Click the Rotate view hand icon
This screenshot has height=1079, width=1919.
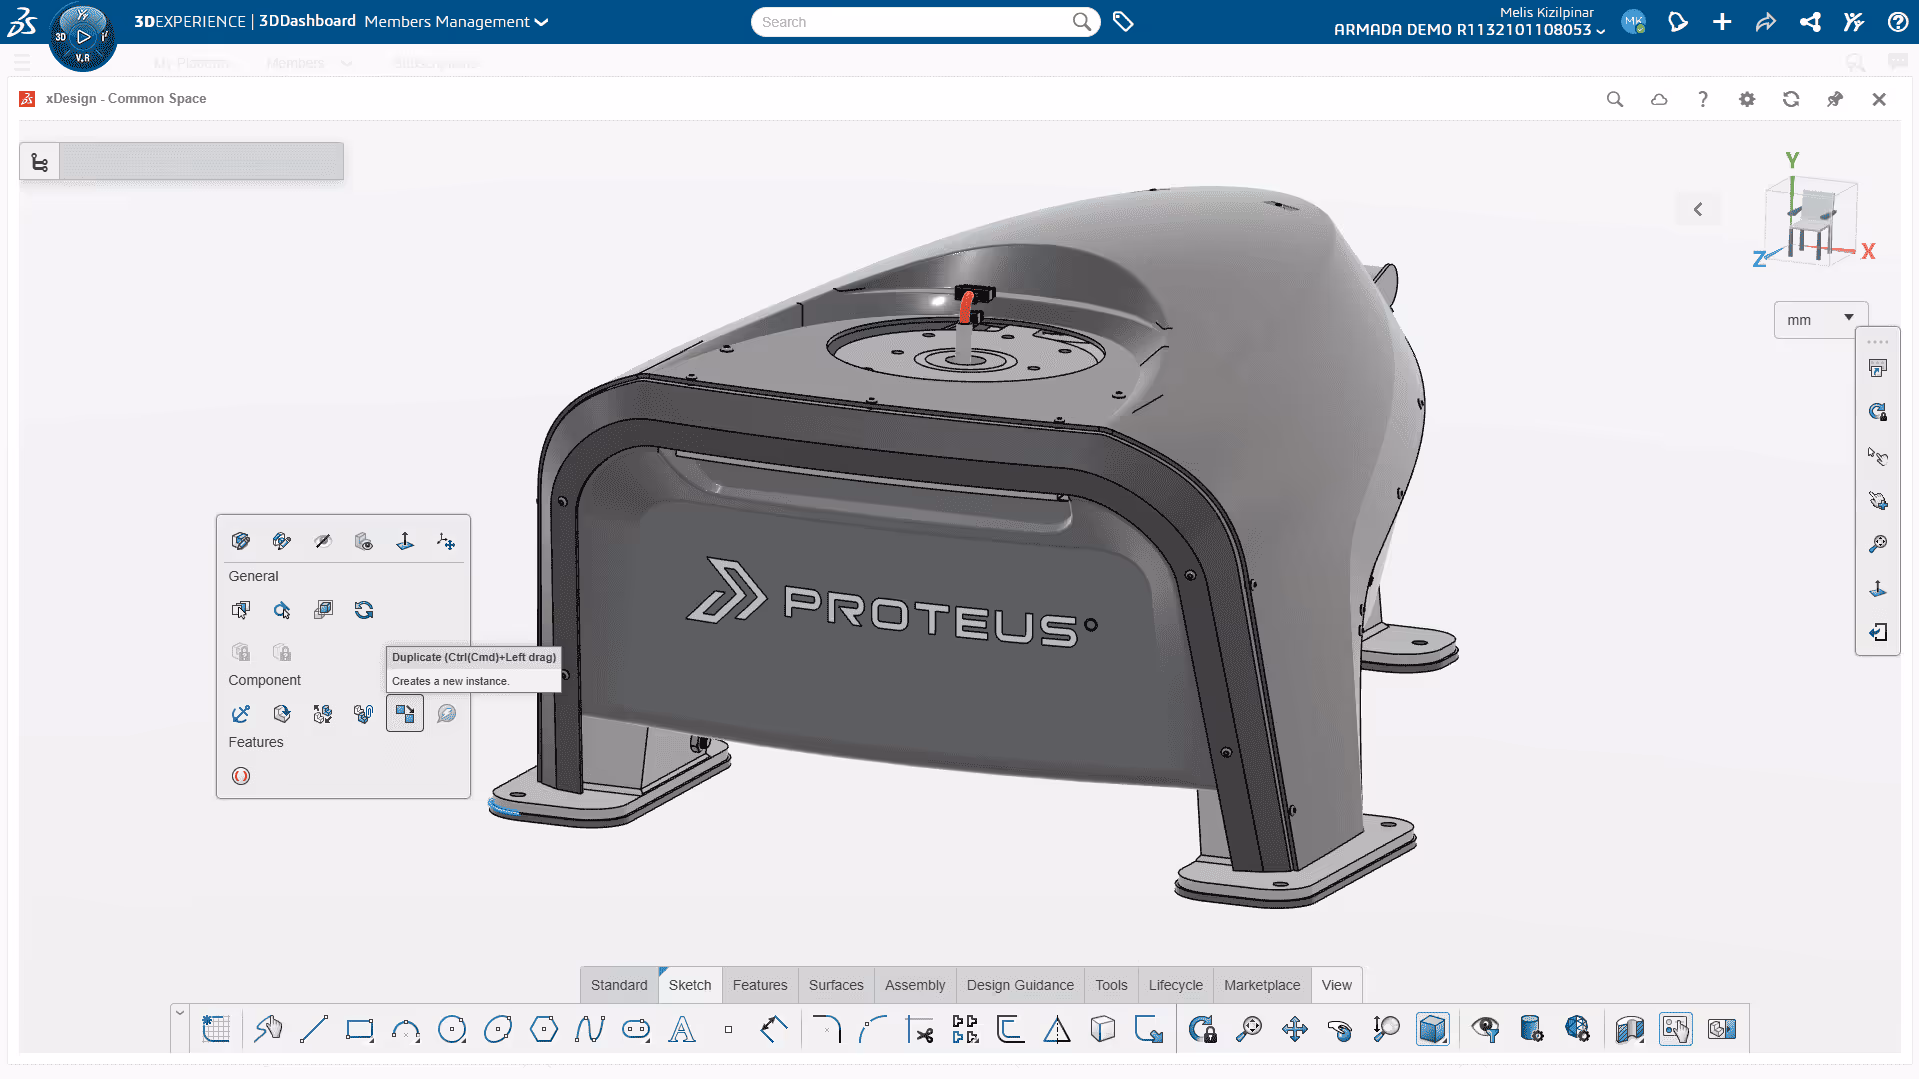pos(1340,1029)
